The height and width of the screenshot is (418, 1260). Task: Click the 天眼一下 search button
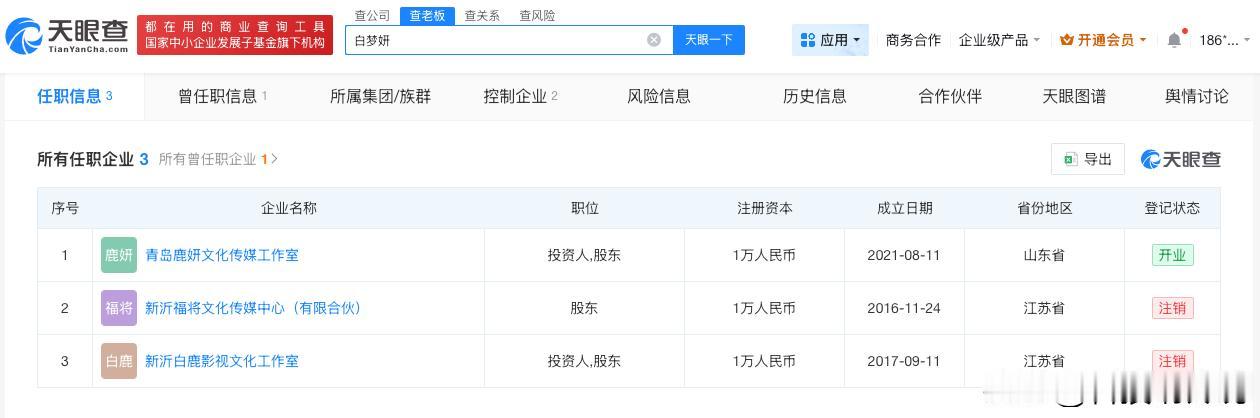click(x=709, y=40)
